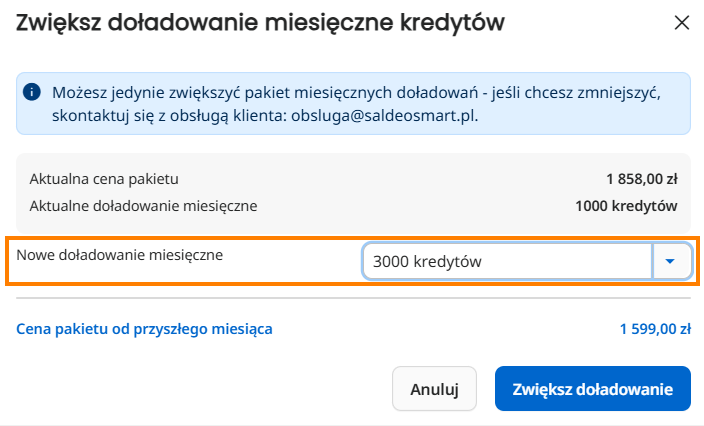
Task: Click the 'skontaktuj się z obsługą klienta' text
Action: [x=169, y=116]
